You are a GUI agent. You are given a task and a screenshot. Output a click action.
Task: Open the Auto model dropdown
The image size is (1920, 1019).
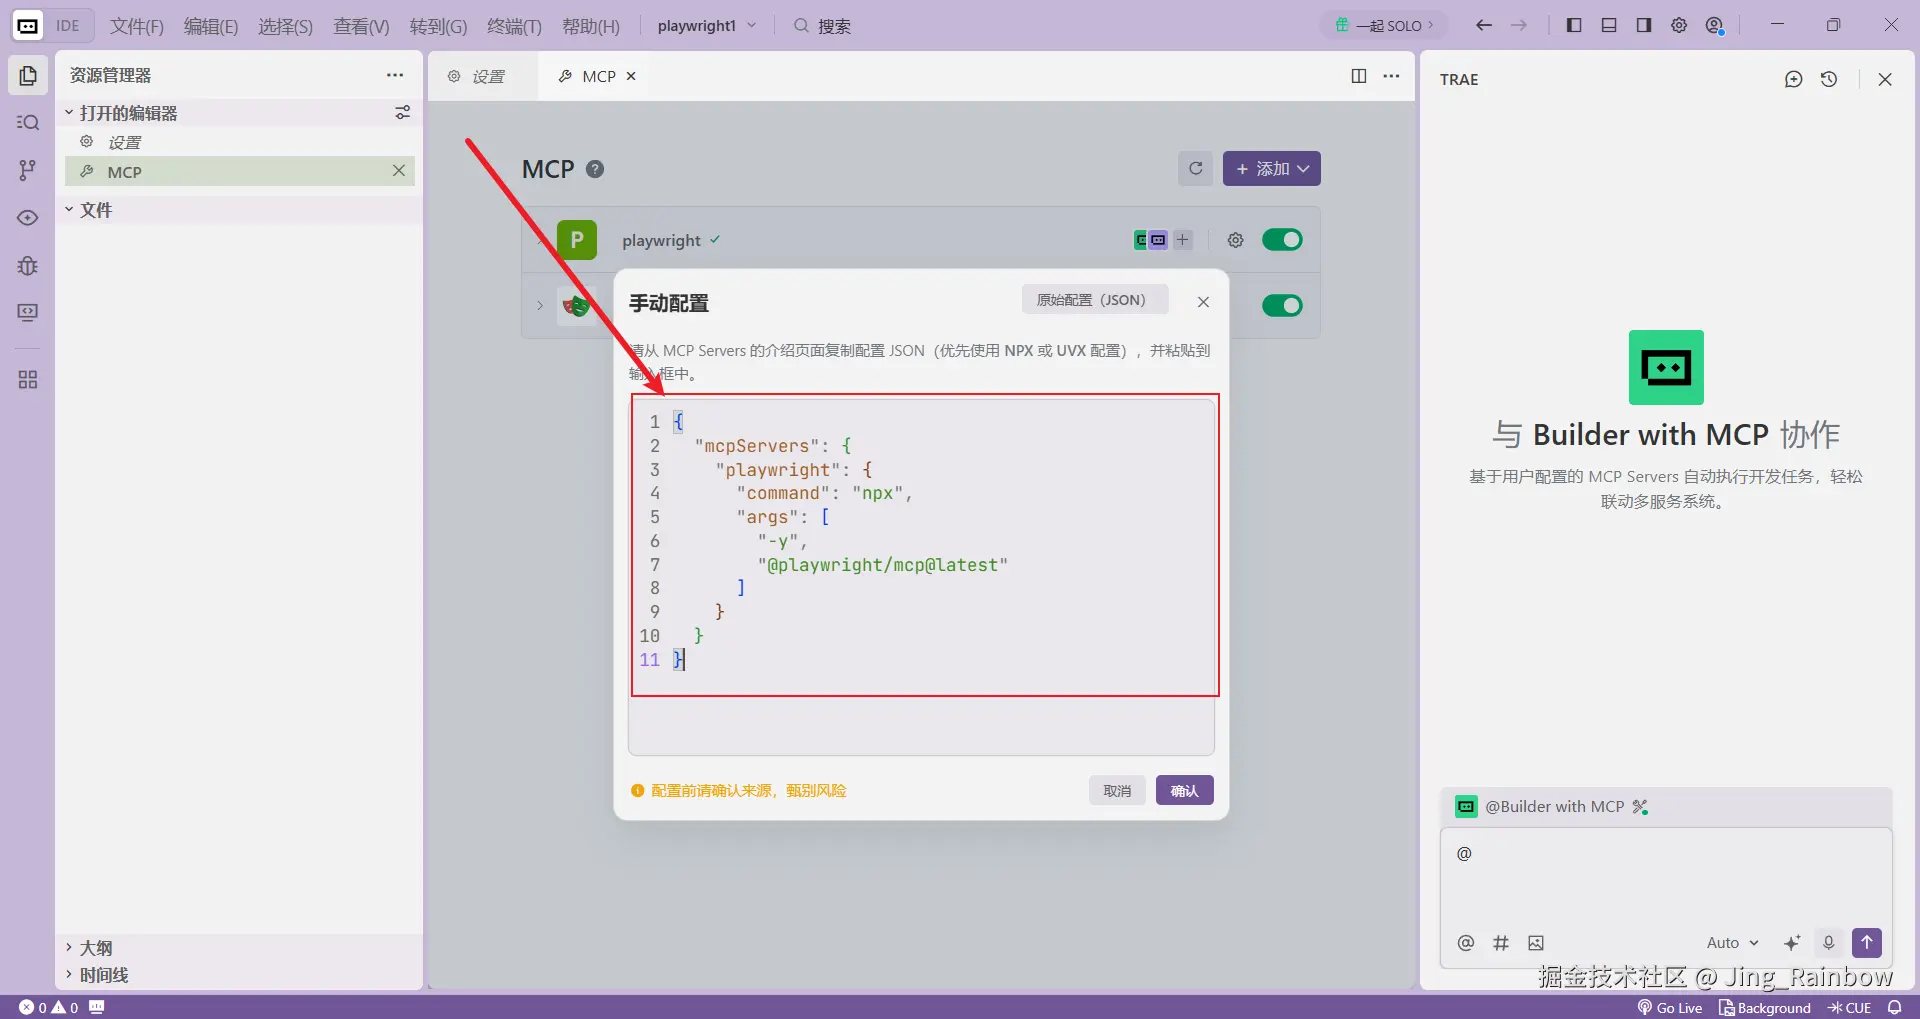(x=1731, y=943)
